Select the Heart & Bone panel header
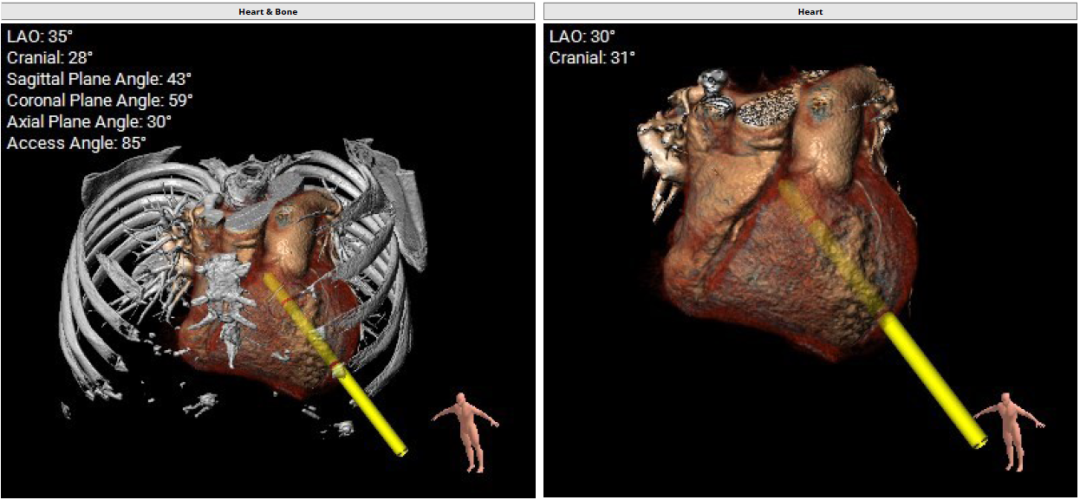This screenshot has width=1080, height=500. [x=268, y=11]
